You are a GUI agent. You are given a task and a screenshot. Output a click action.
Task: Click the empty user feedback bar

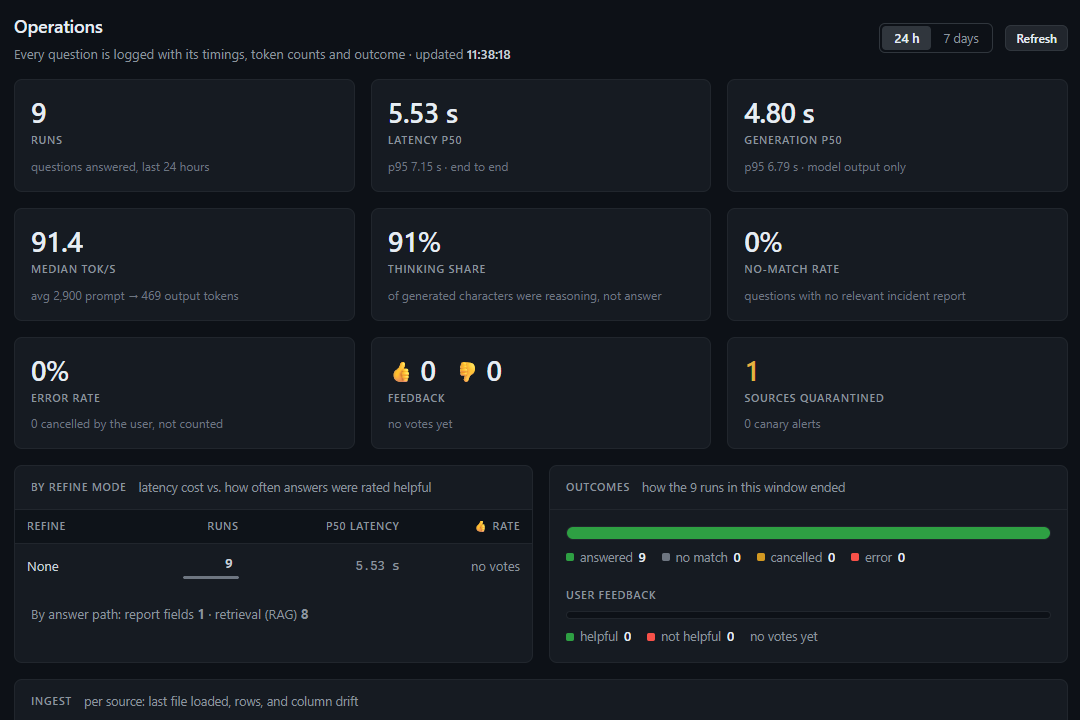(x=808, y=615)
